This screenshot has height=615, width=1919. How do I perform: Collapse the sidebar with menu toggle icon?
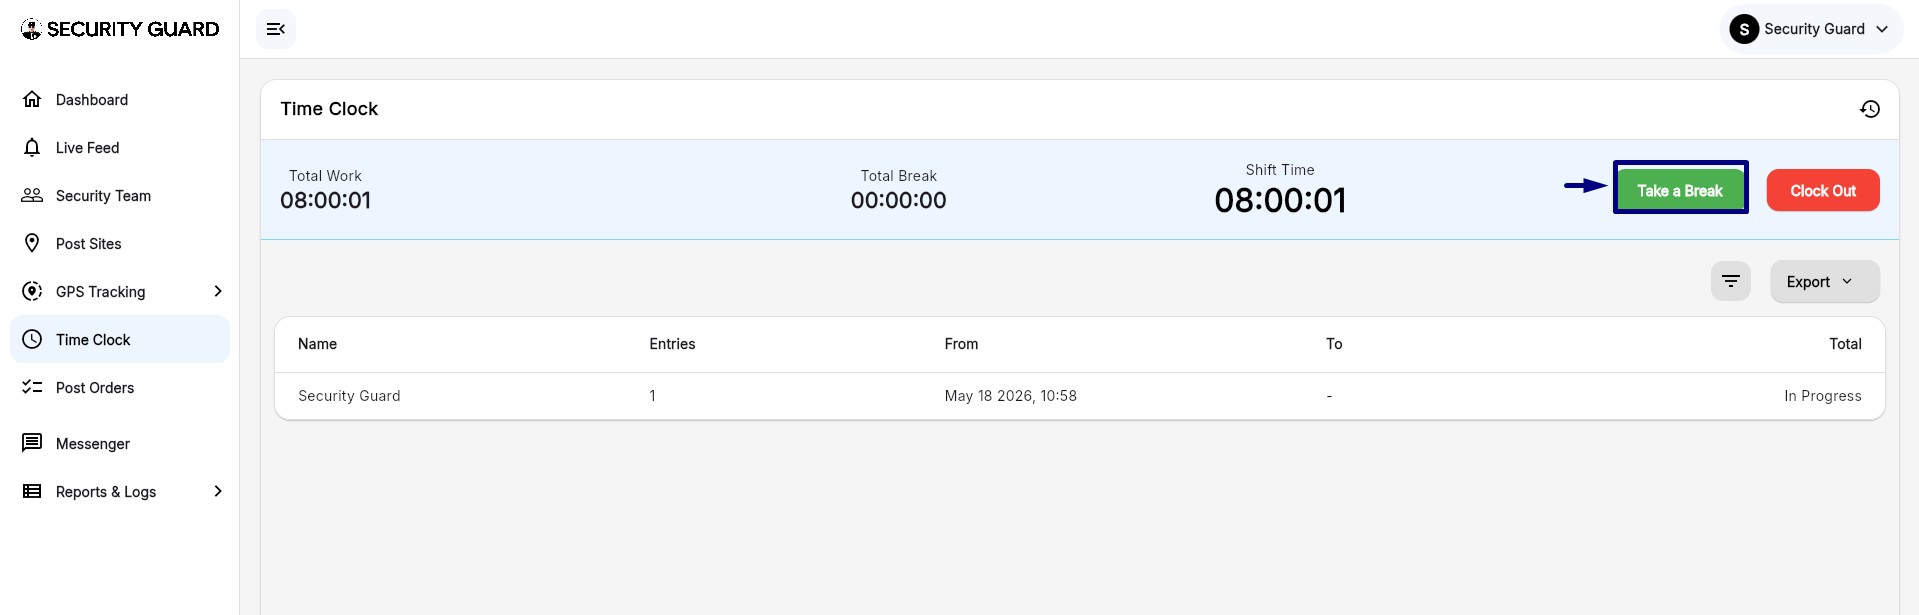point(276,29)
